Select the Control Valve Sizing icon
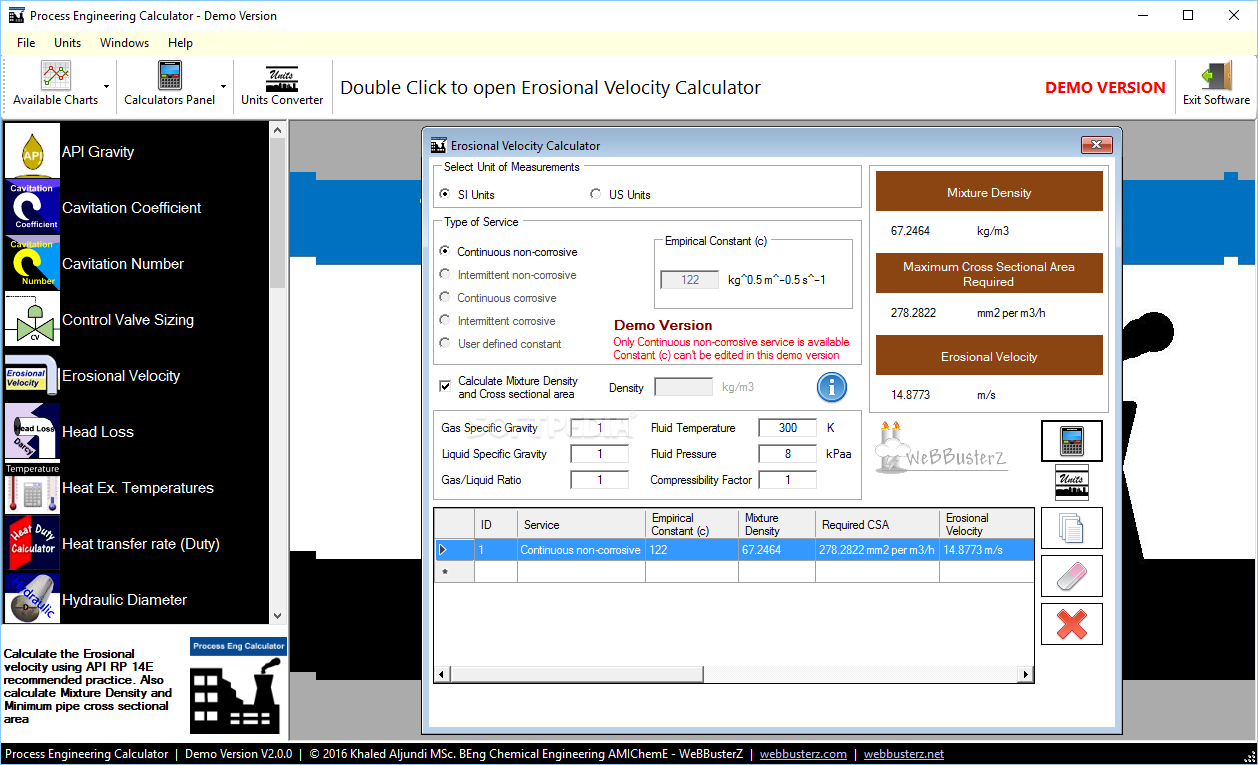 tap(33, 319)
